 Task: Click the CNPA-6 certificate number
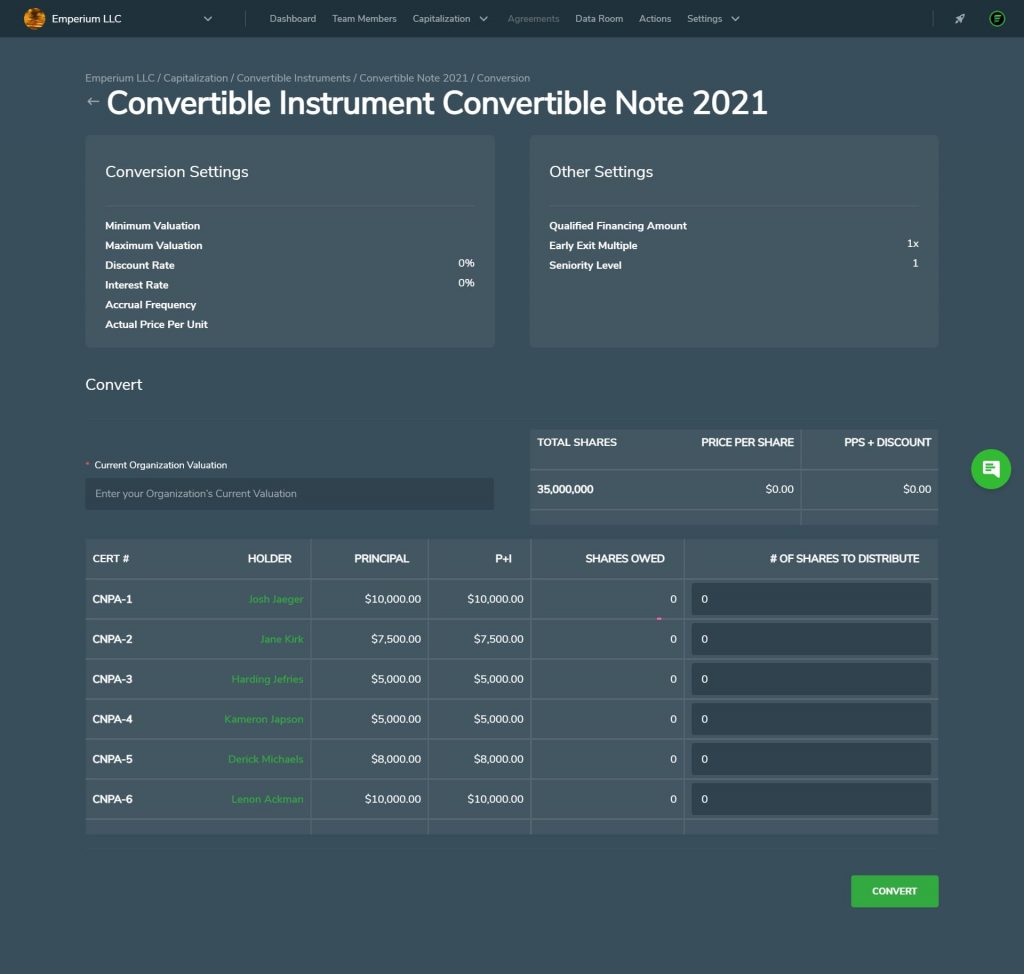coord(112,799)
